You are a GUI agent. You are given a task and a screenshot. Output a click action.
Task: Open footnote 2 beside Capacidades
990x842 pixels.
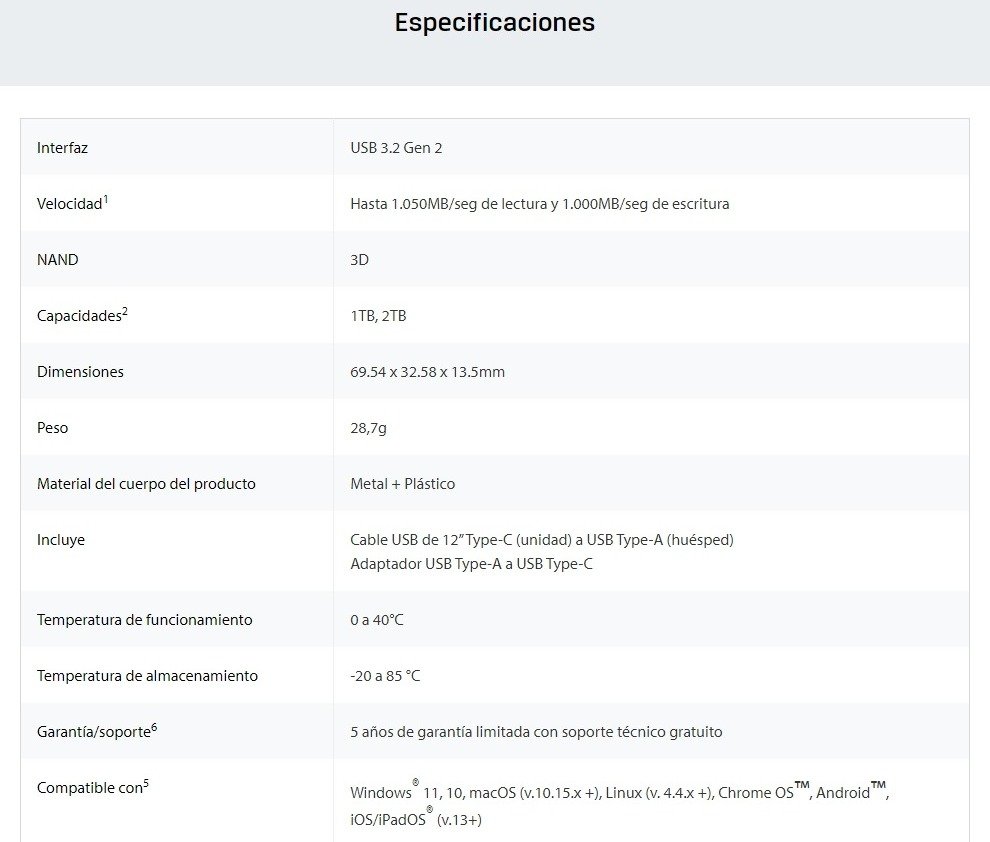coord(125,310)
